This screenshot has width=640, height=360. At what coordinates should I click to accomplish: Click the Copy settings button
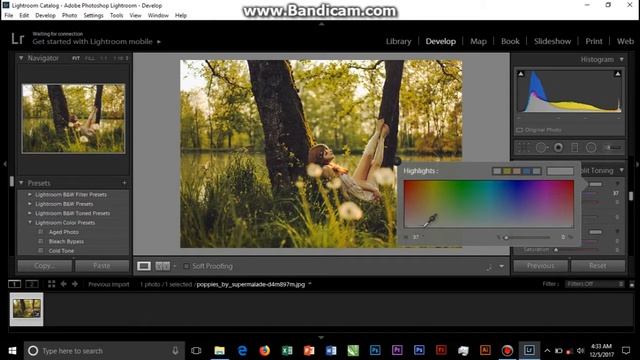tap(45, 266)
